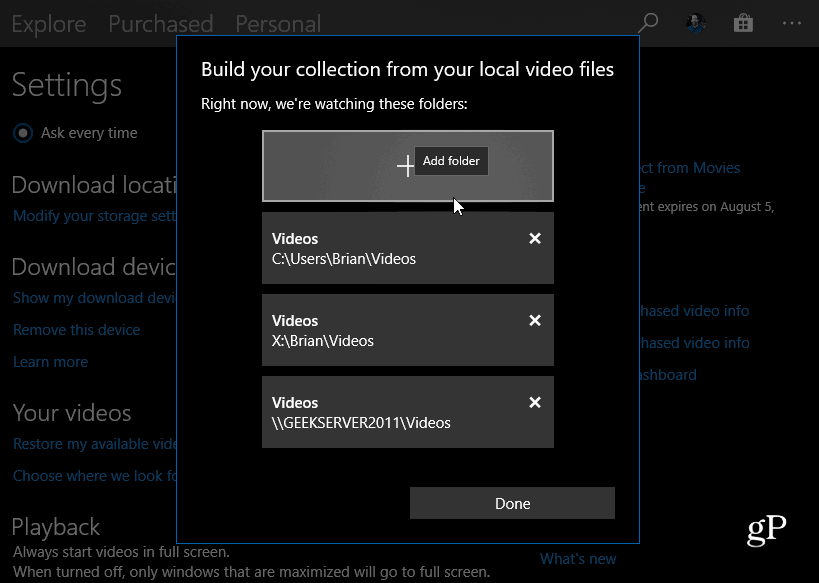The height and width of the screenshot is (583, 819).
Task: Switch to the Purchased tab
Action: pyautogui.click(x=160, y=23)
